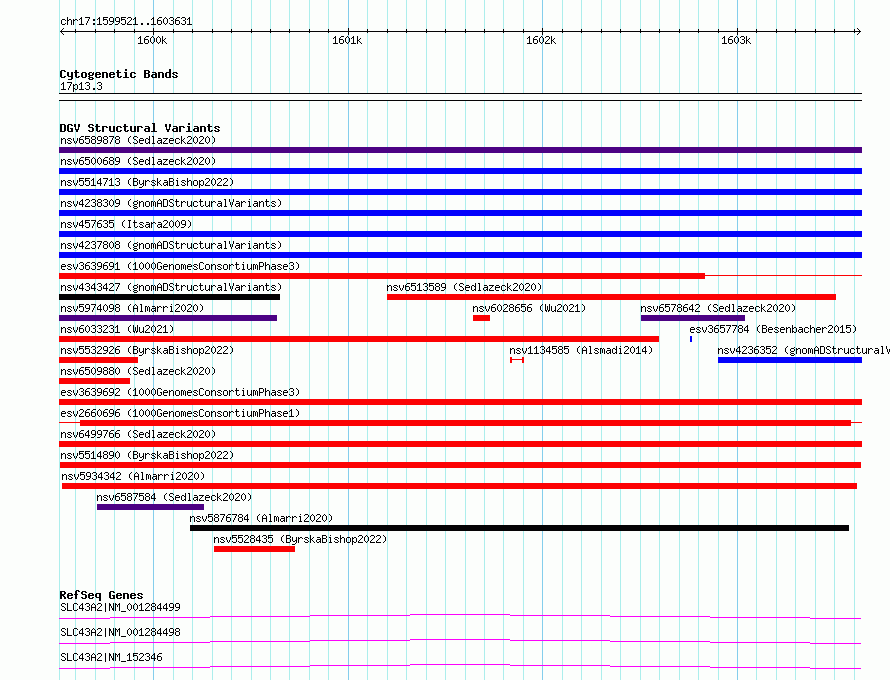The height and width of the screenshot is (680, 890).
Task: Open the nsv6500689 (Sedlazeck2020) variant label
Action: [138, 161]
